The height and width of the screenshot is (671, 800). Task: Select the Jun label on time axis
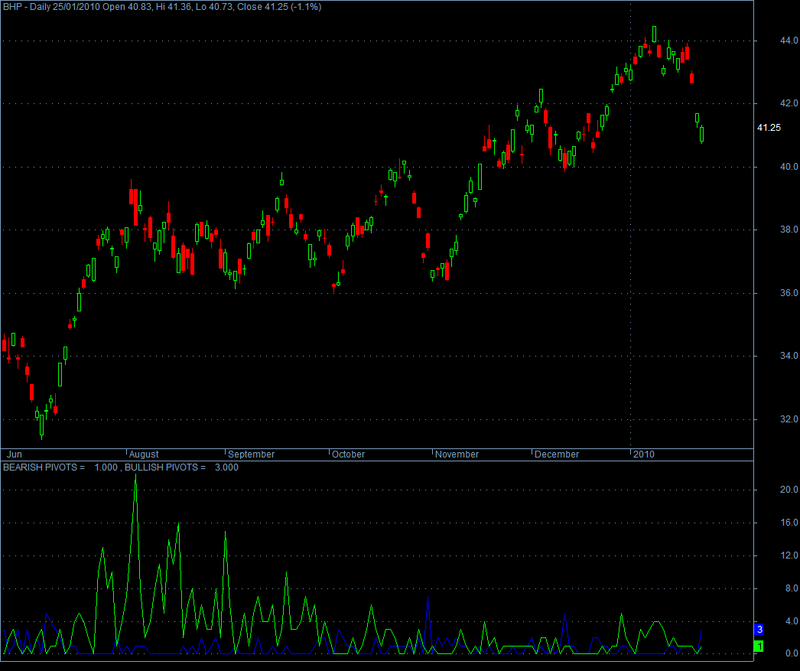pyautogui.click(x=14, y=454)
